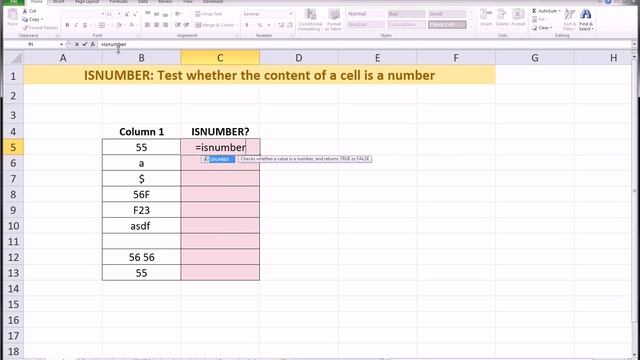Apply Comma Style format
The image size is (640, 360).
click(x=269, y=25)
